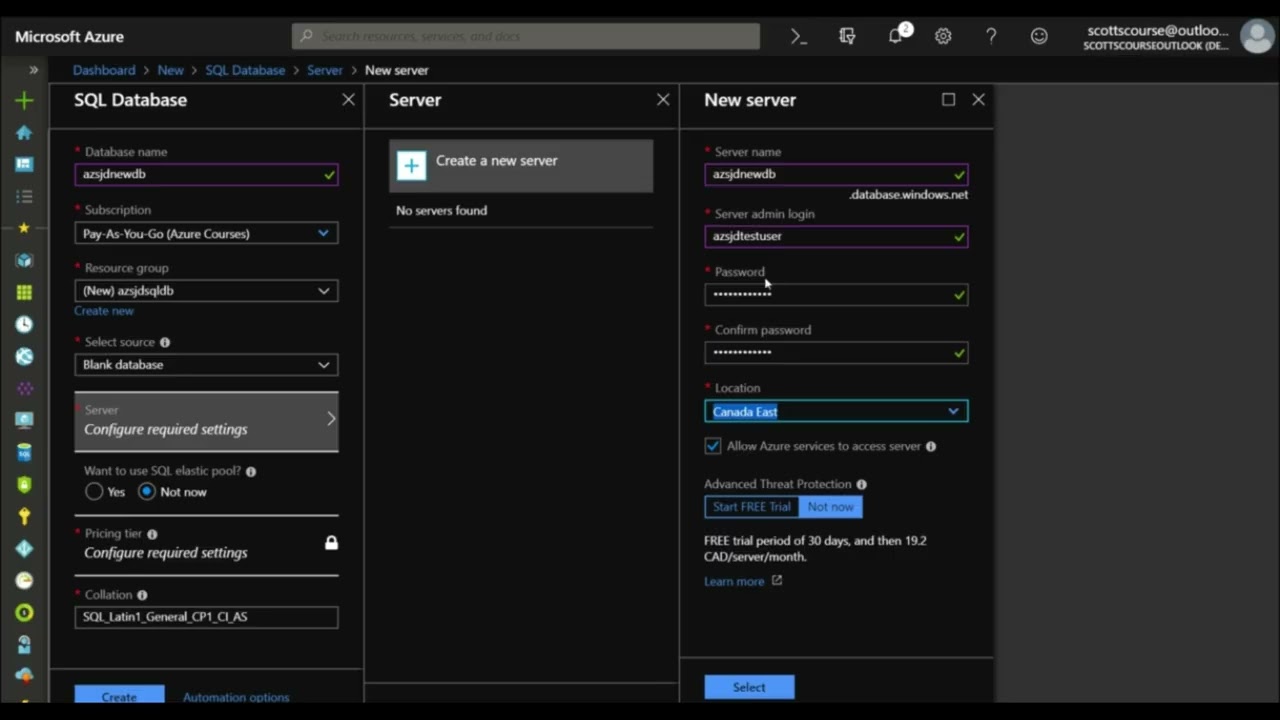Image resolution: width=1280 pixels, height=720 pixels.
Task: Choose Not now for Advanced Threat Protection
Action: [x=831, y=507]
